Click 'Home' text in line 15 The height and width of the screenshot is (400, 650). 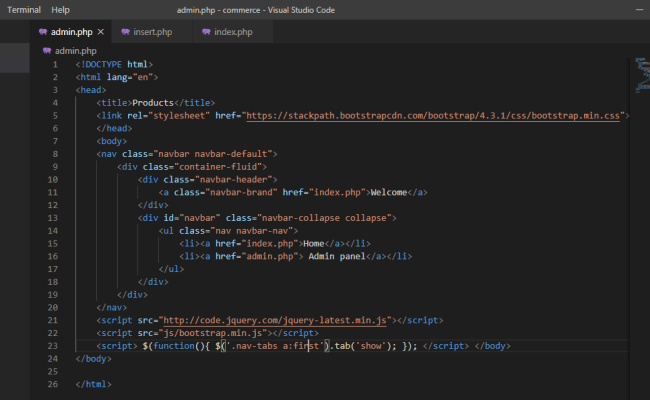313,244
